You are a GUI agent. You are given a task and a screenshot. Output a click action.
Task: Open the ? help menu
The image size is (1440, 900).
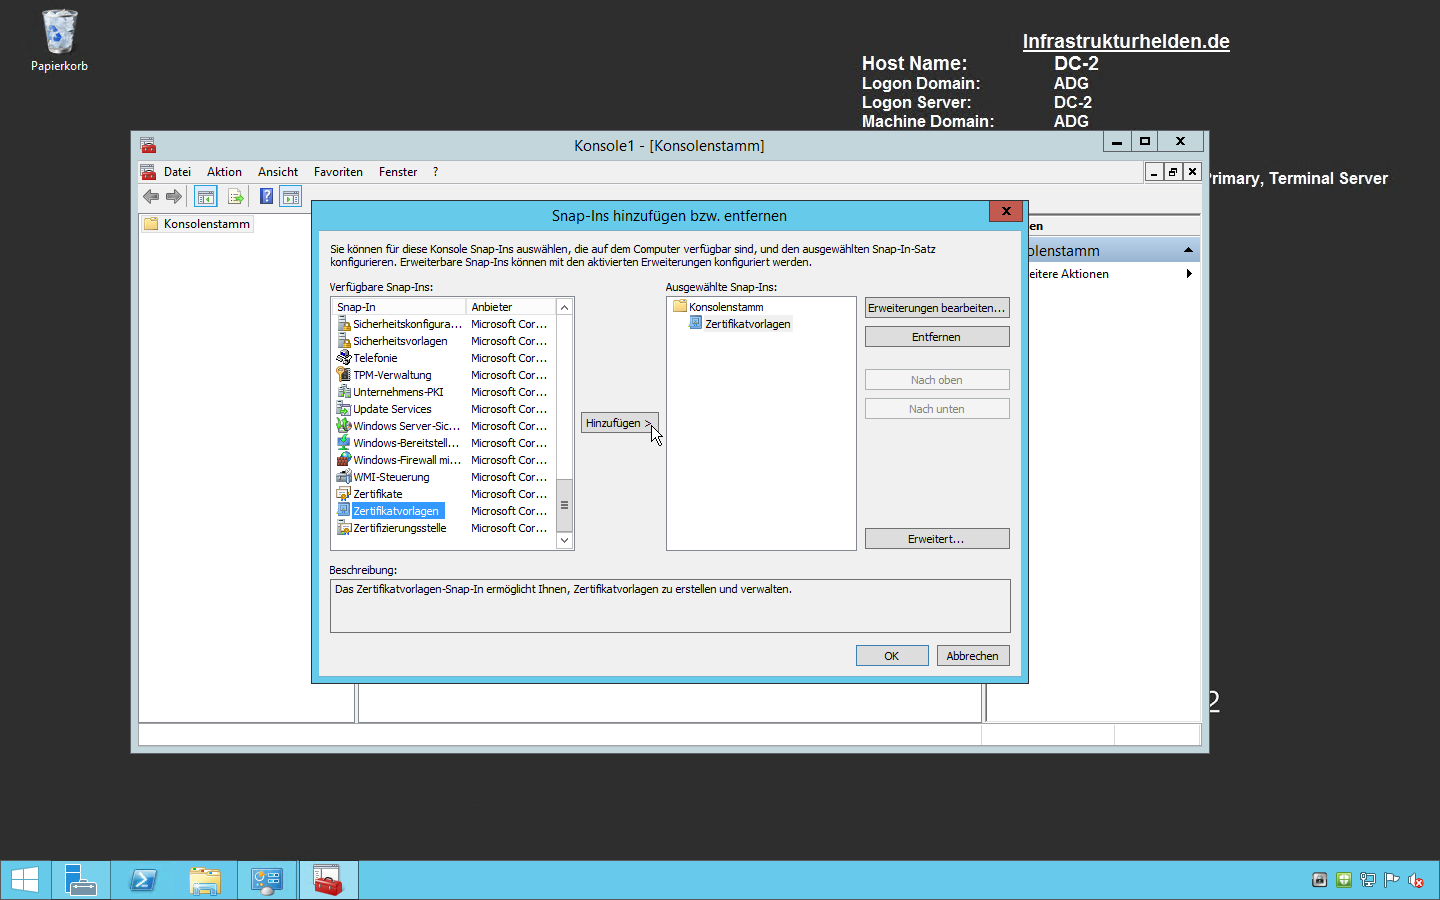click(x=435, y=172)
